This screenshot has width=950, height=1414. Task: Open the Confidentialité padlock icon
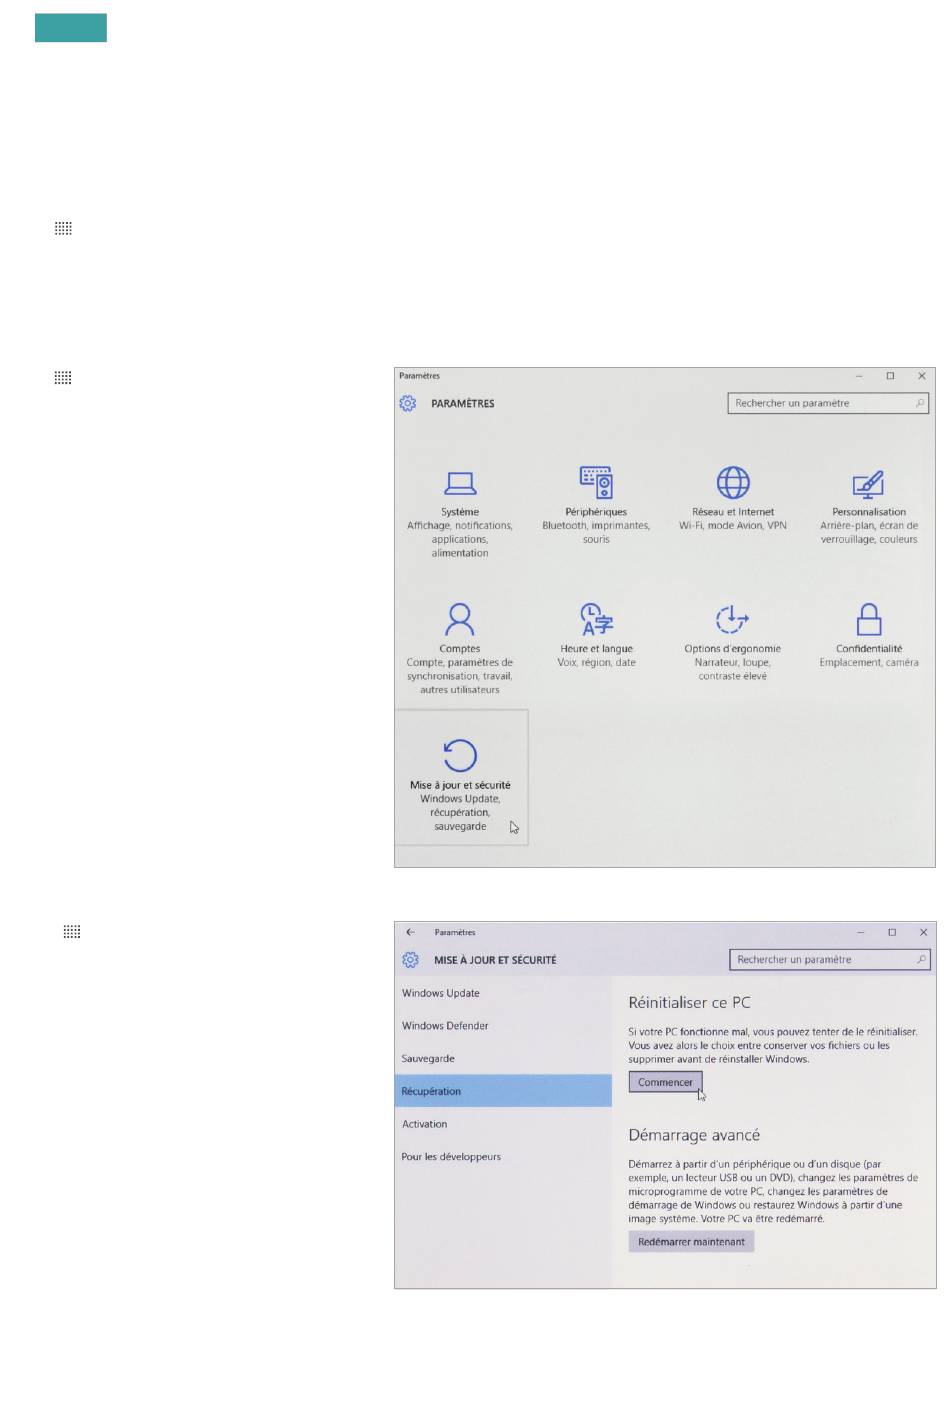(869, 620)
